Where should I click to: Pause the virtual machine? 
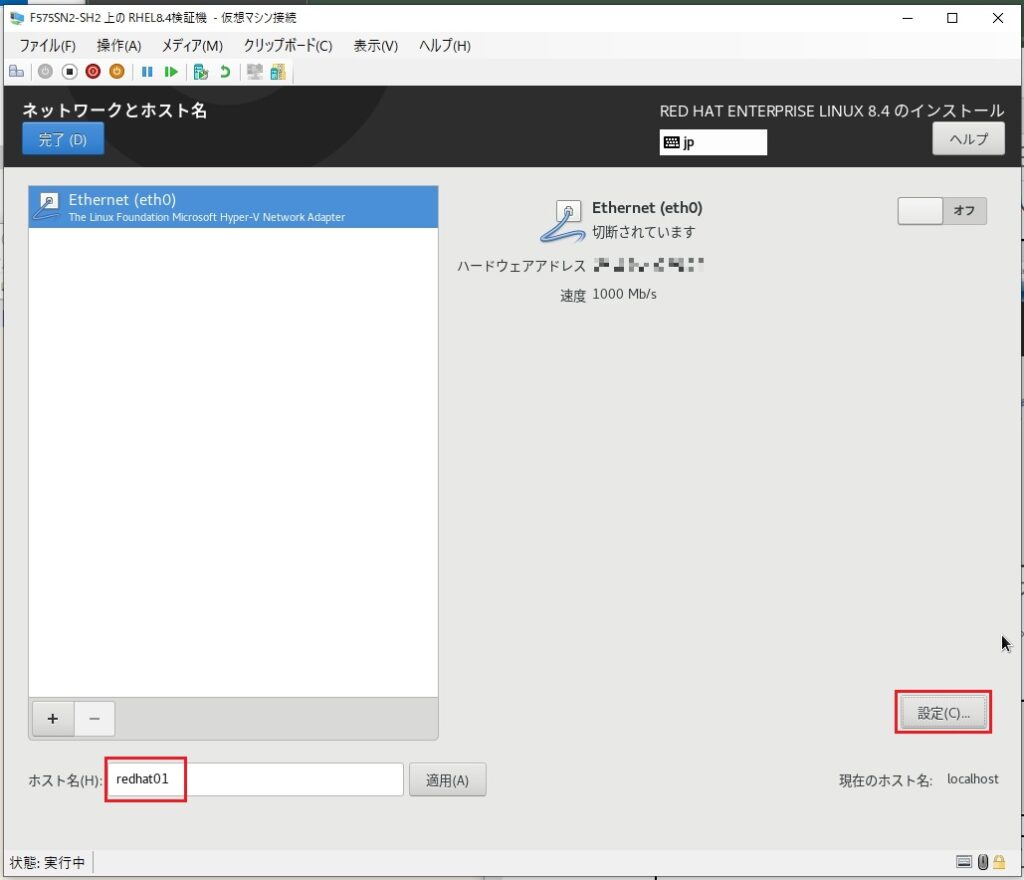pos(147,72)
